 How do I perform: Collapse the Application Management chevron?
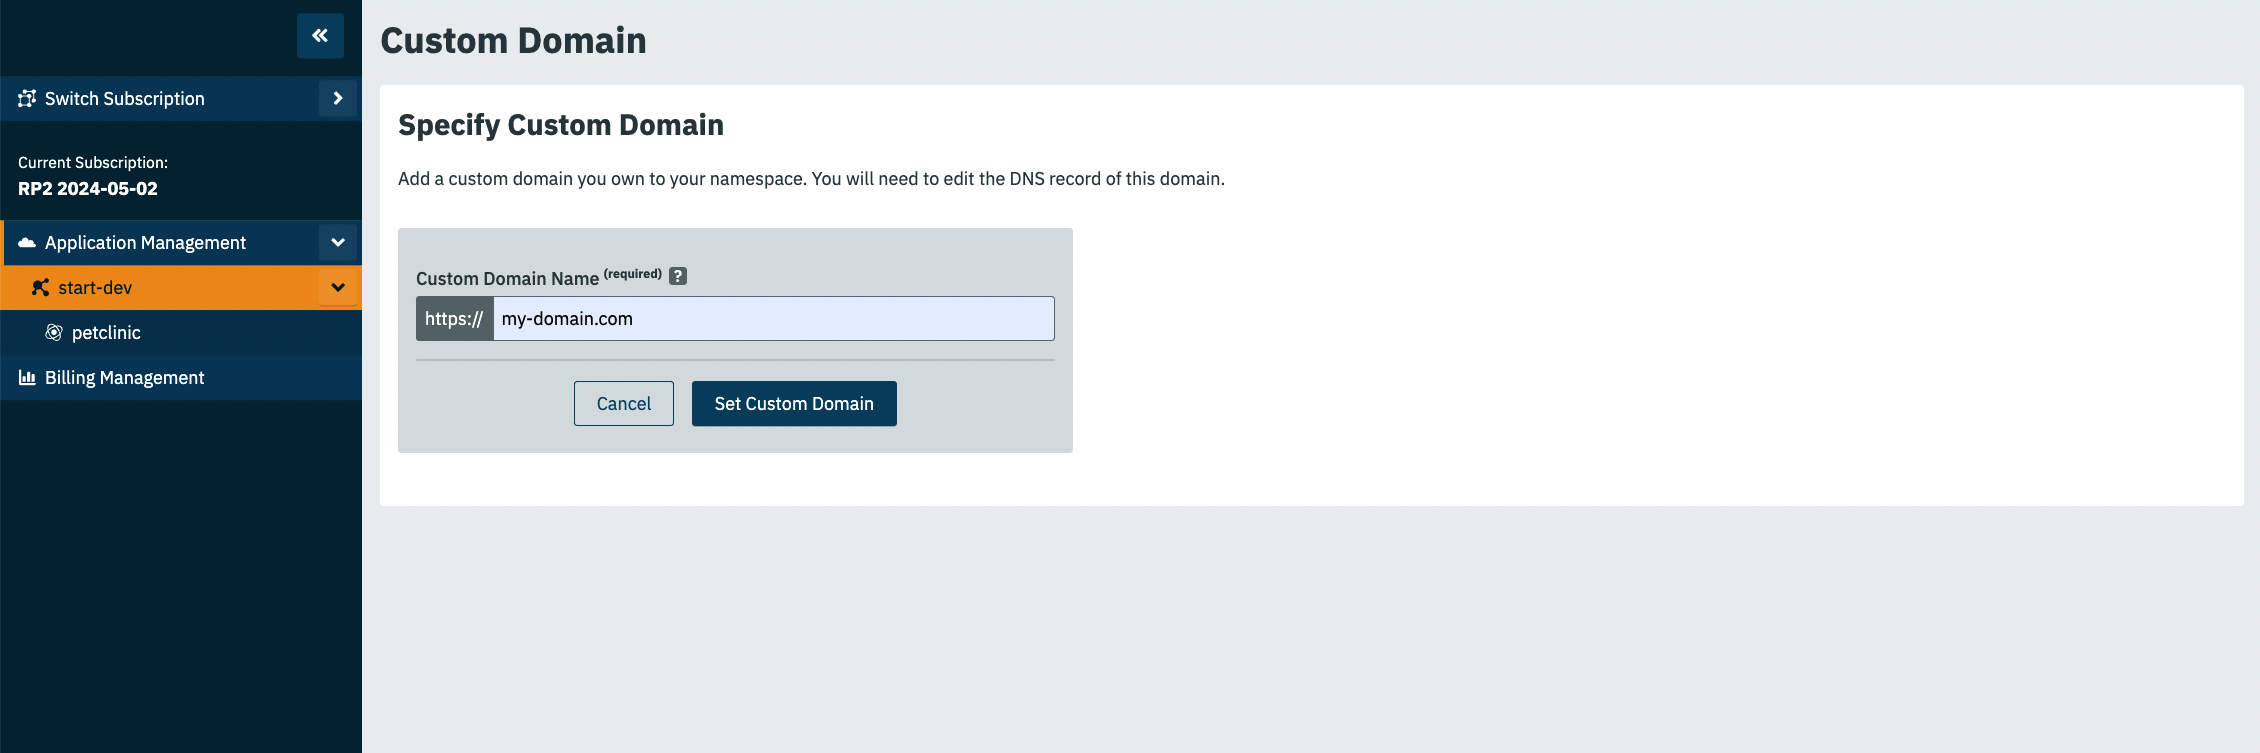338,243
